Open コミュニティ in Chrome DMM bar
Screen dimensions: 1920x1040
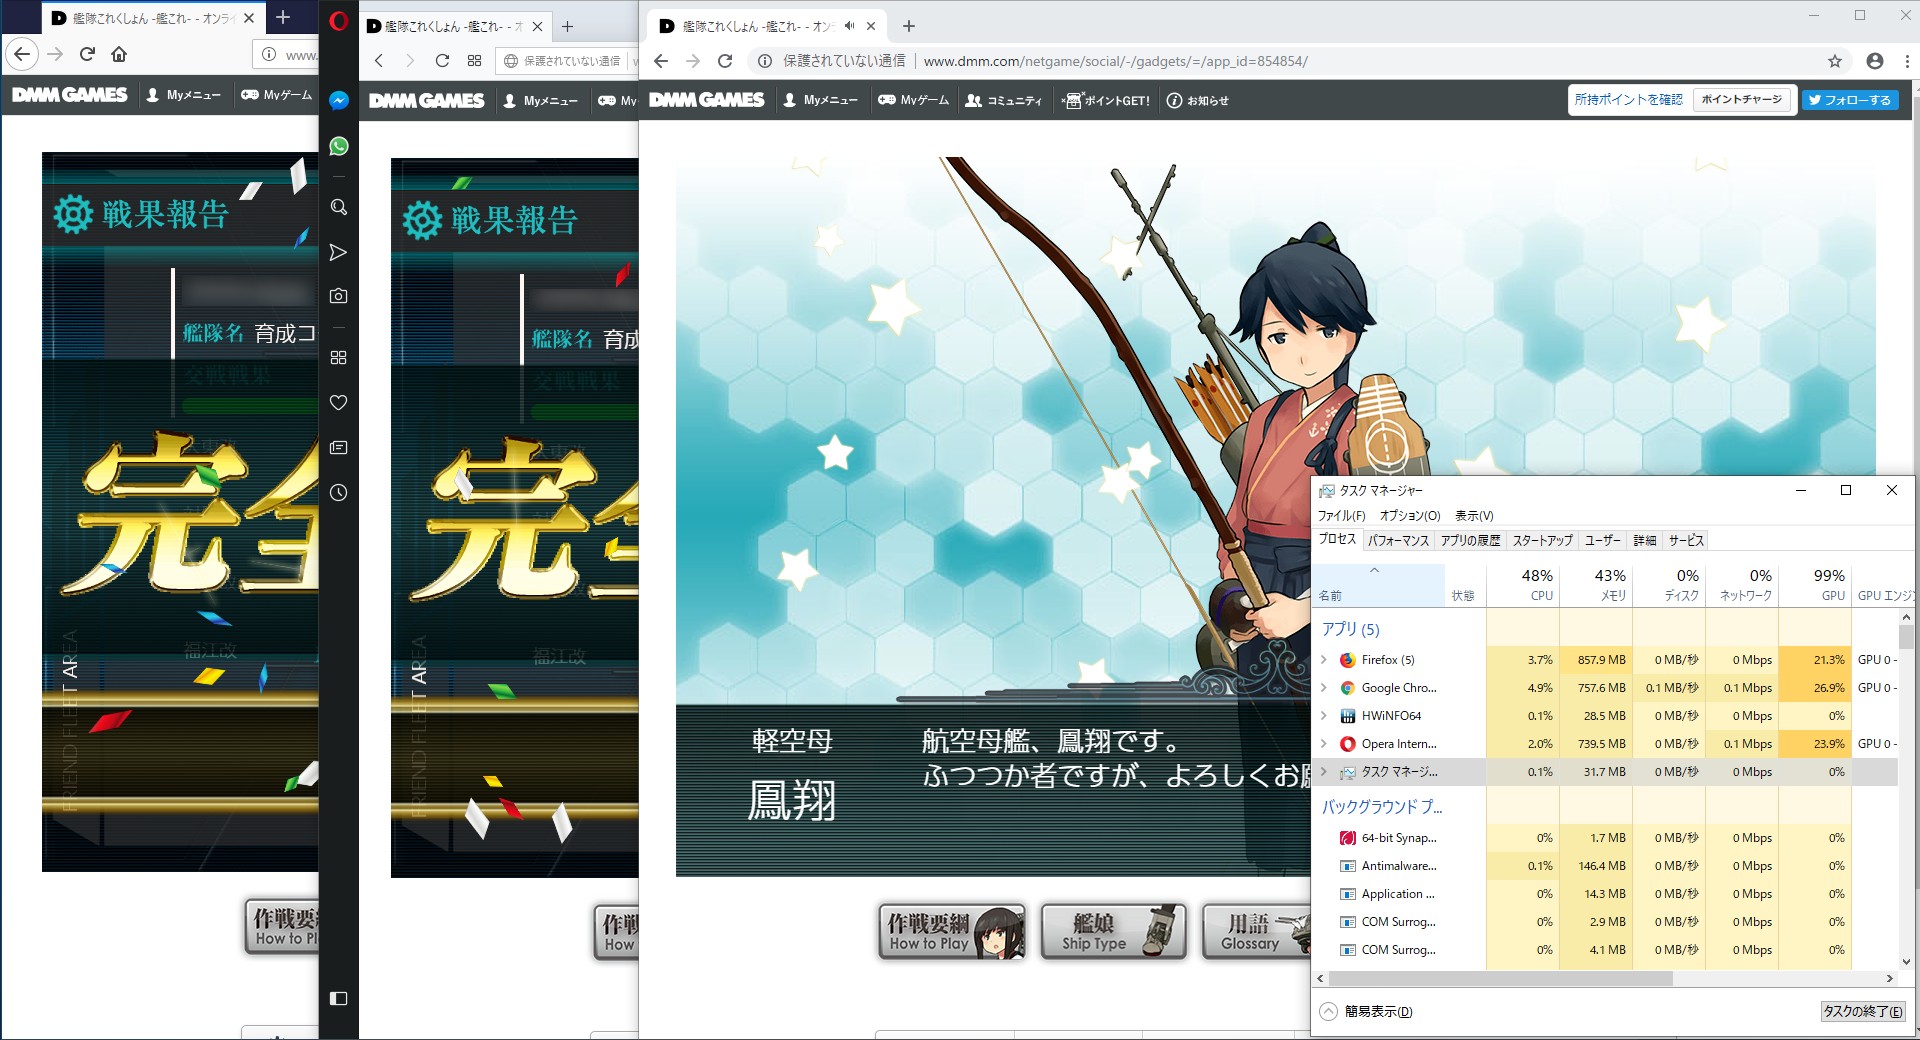[1003, 100]
